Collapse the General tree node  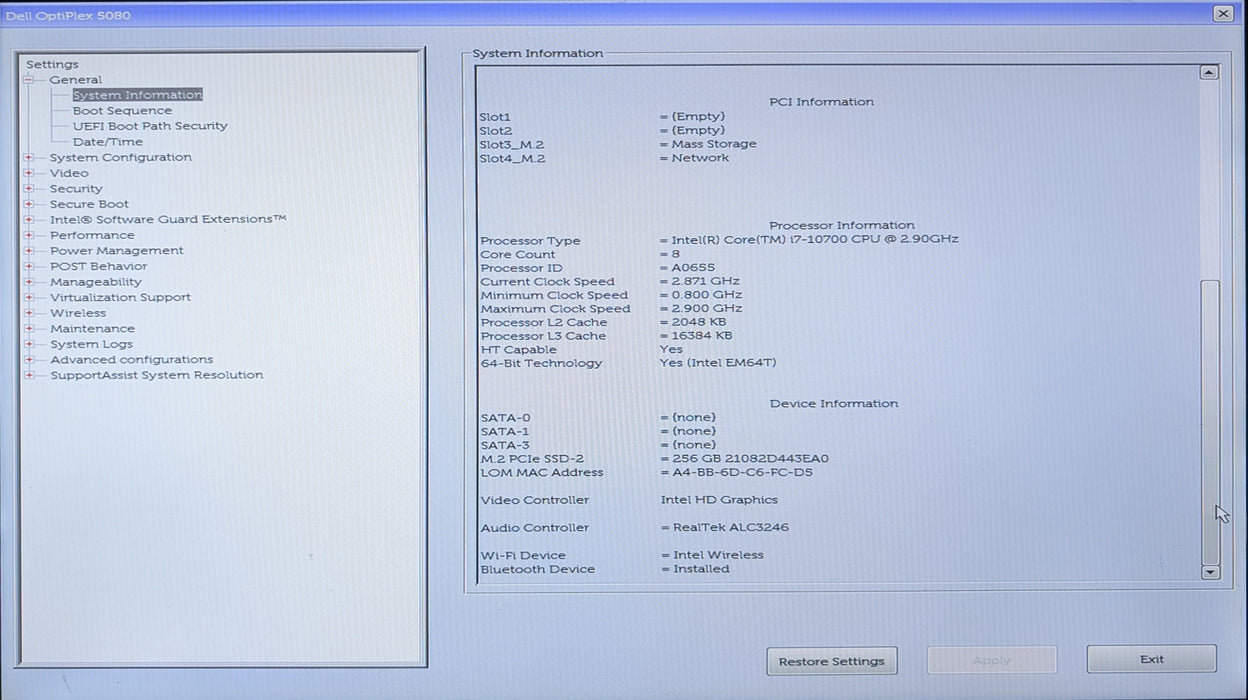click(29, 80)
